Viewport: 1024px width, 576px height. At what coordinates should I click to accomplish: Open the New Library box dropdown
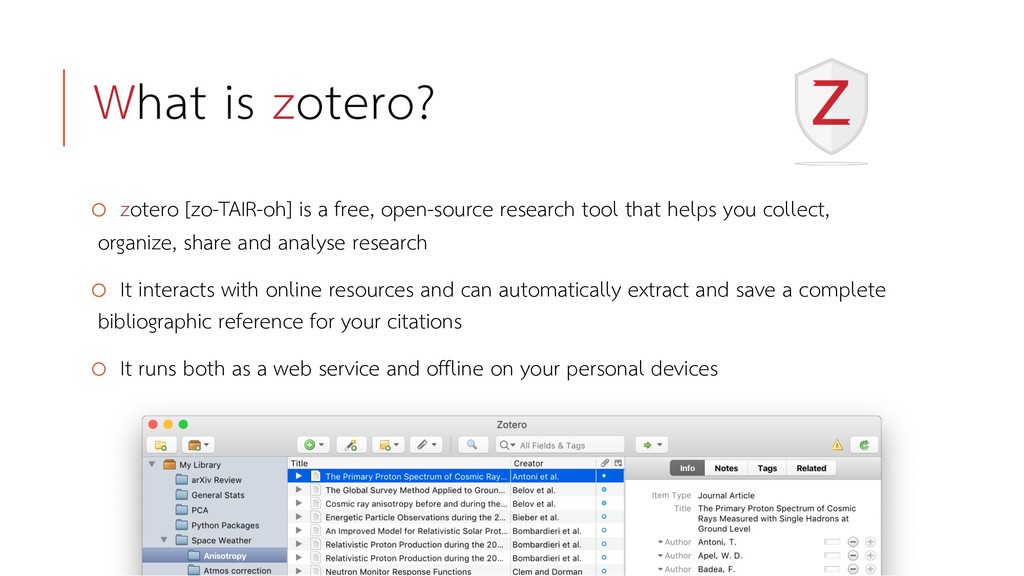point(198,445)
